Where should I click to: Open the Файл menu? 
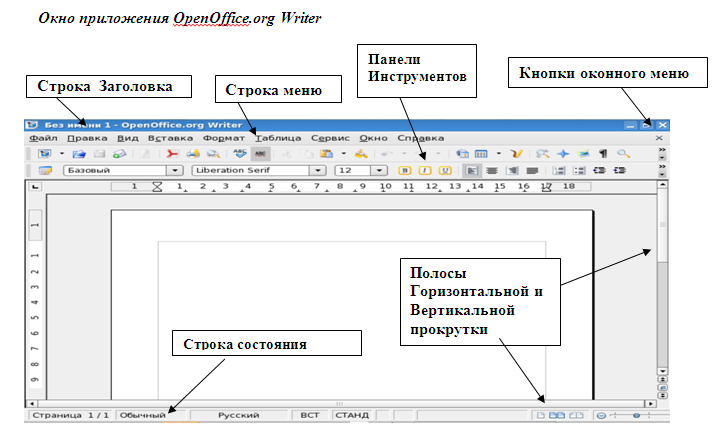pos(43,138)
